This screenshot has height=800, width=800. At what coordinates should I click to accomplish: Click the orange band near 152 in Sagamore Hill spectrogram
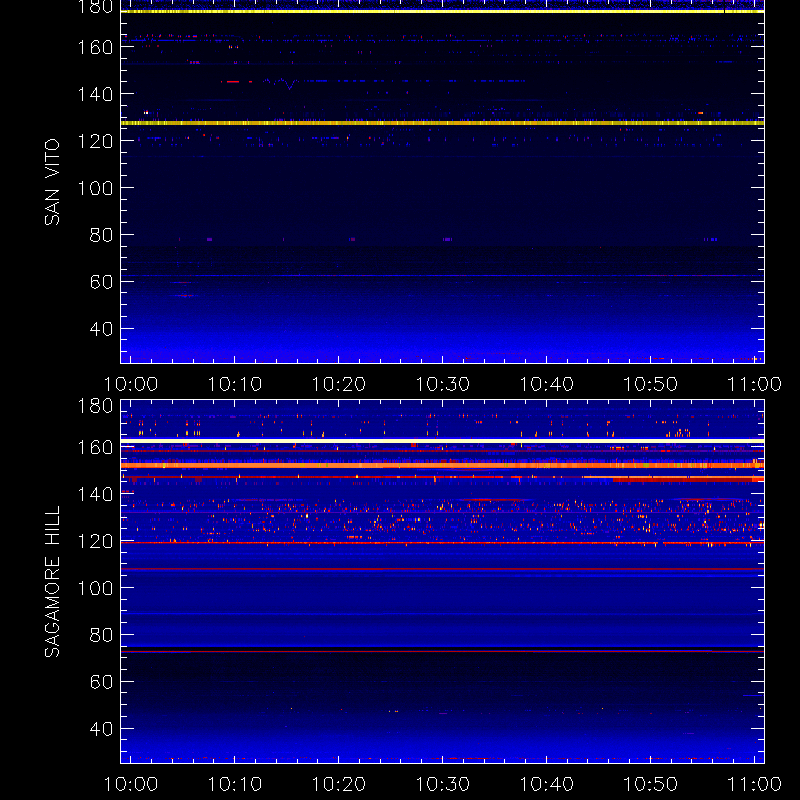(442, 465)
